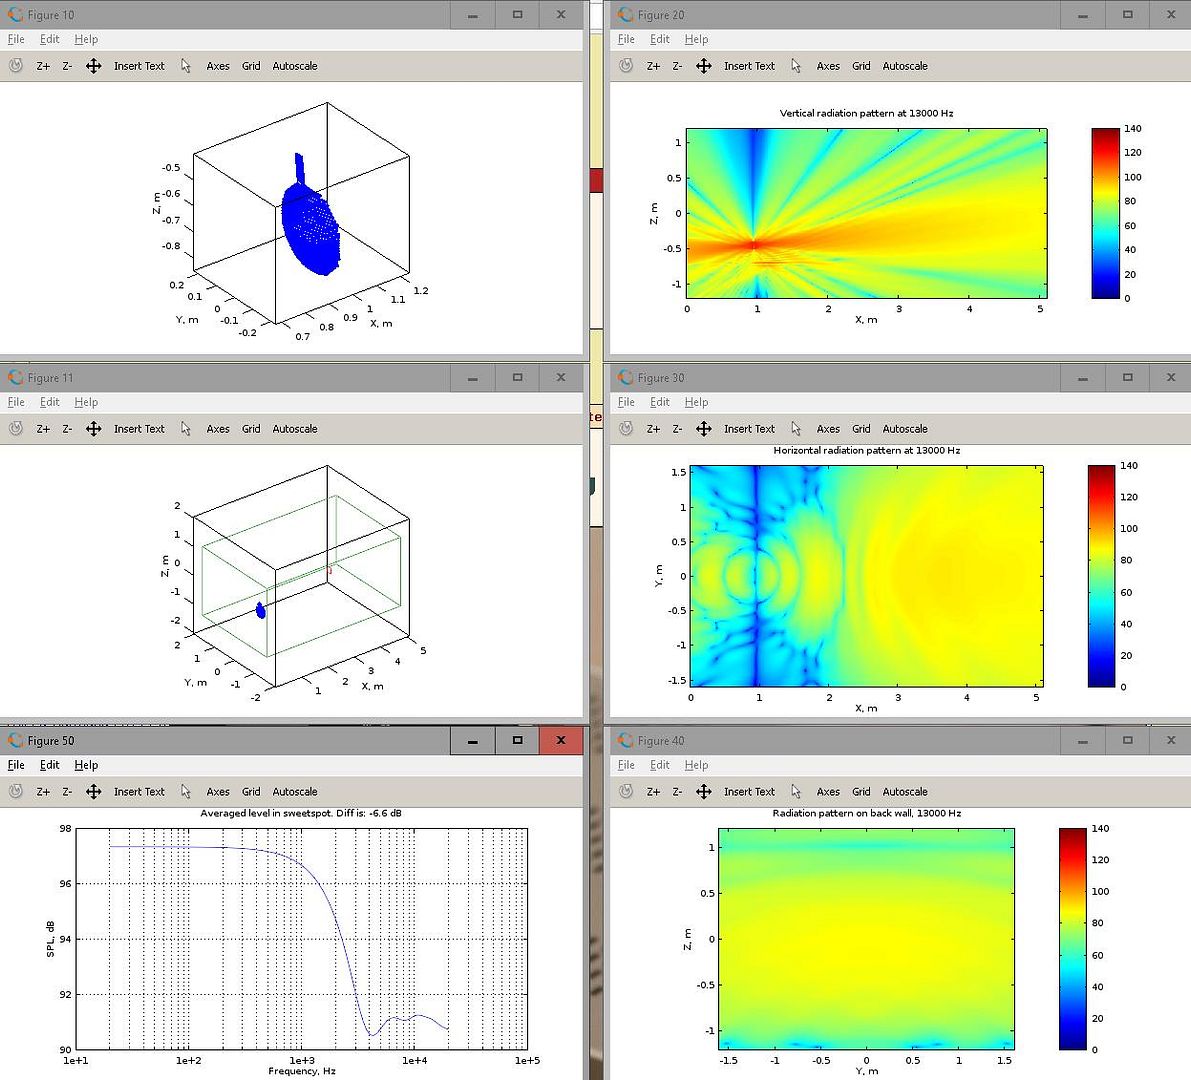Screen dimensions: 1191x1080
Task: Open the File menu in Figure 10
Action: pyautogui.click(x=16, y=39)
